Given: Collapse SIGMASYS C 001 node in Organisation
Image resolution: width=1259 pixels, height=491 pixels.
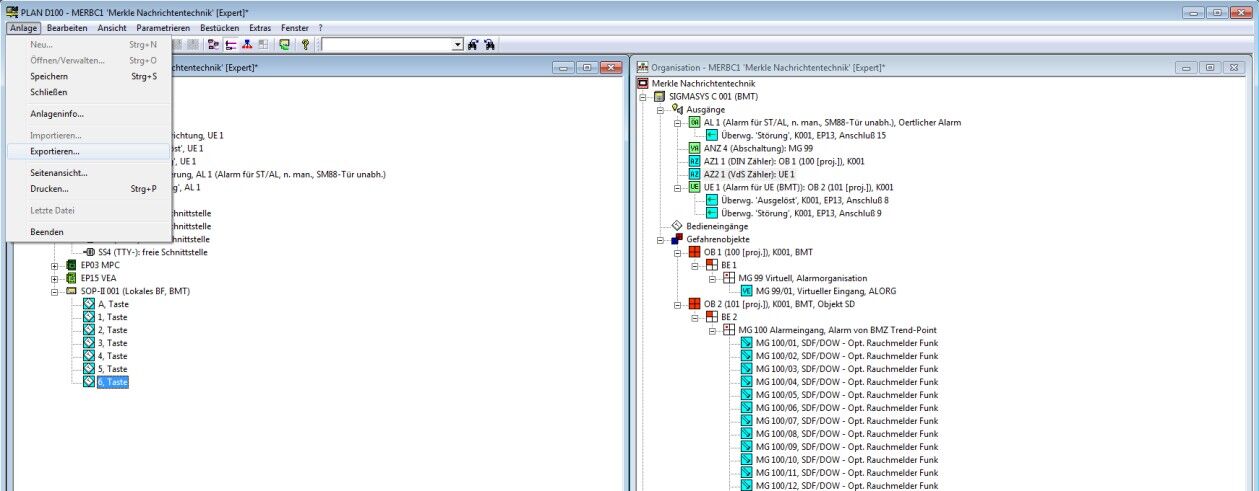Looking at the screenshot, I should pyautogui.click(x=643, y=96).
